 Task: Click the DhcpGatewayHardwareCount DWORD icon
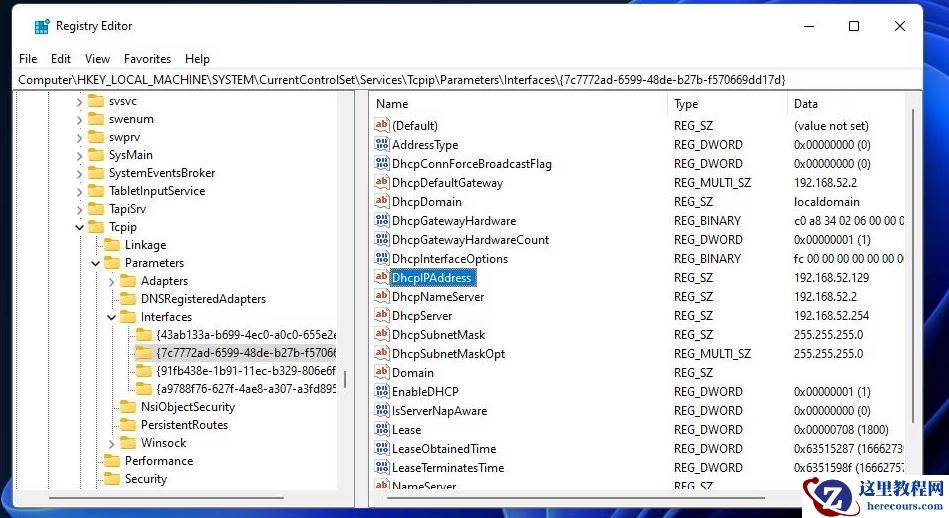click(382, 239)
